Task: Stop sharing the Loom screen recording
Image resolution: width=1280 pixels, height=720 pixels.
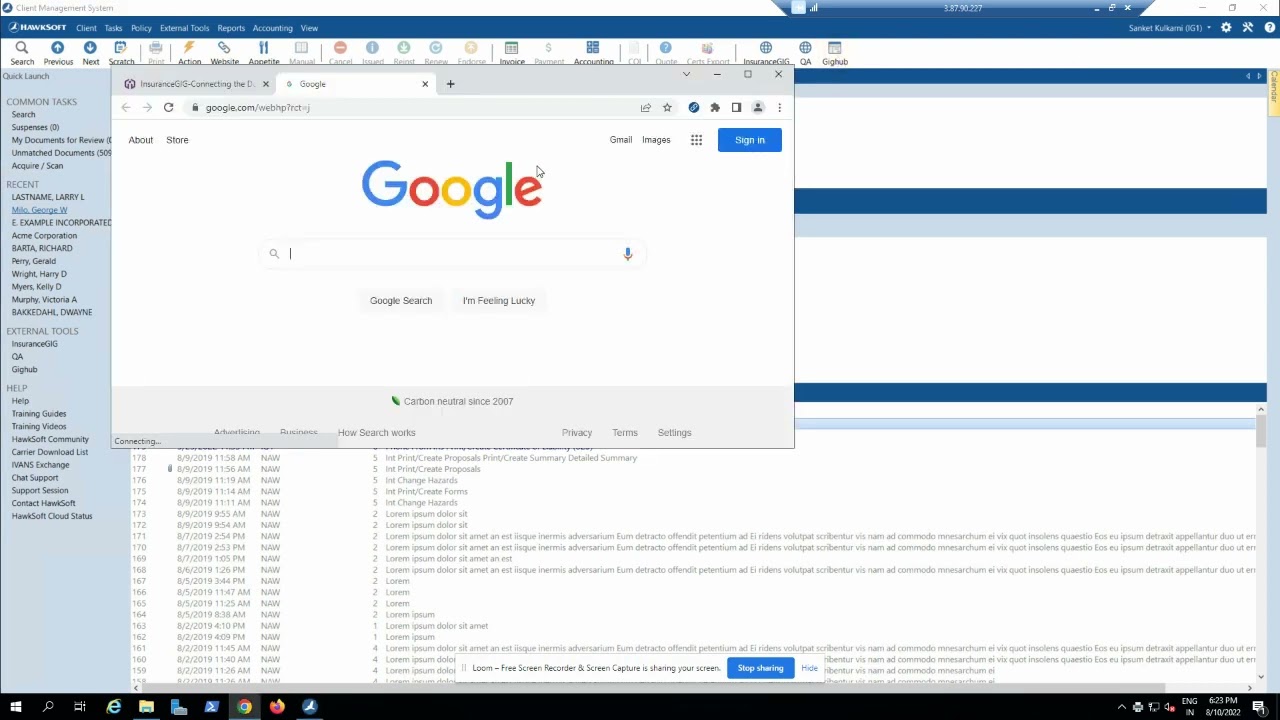Action: point(761,668)
